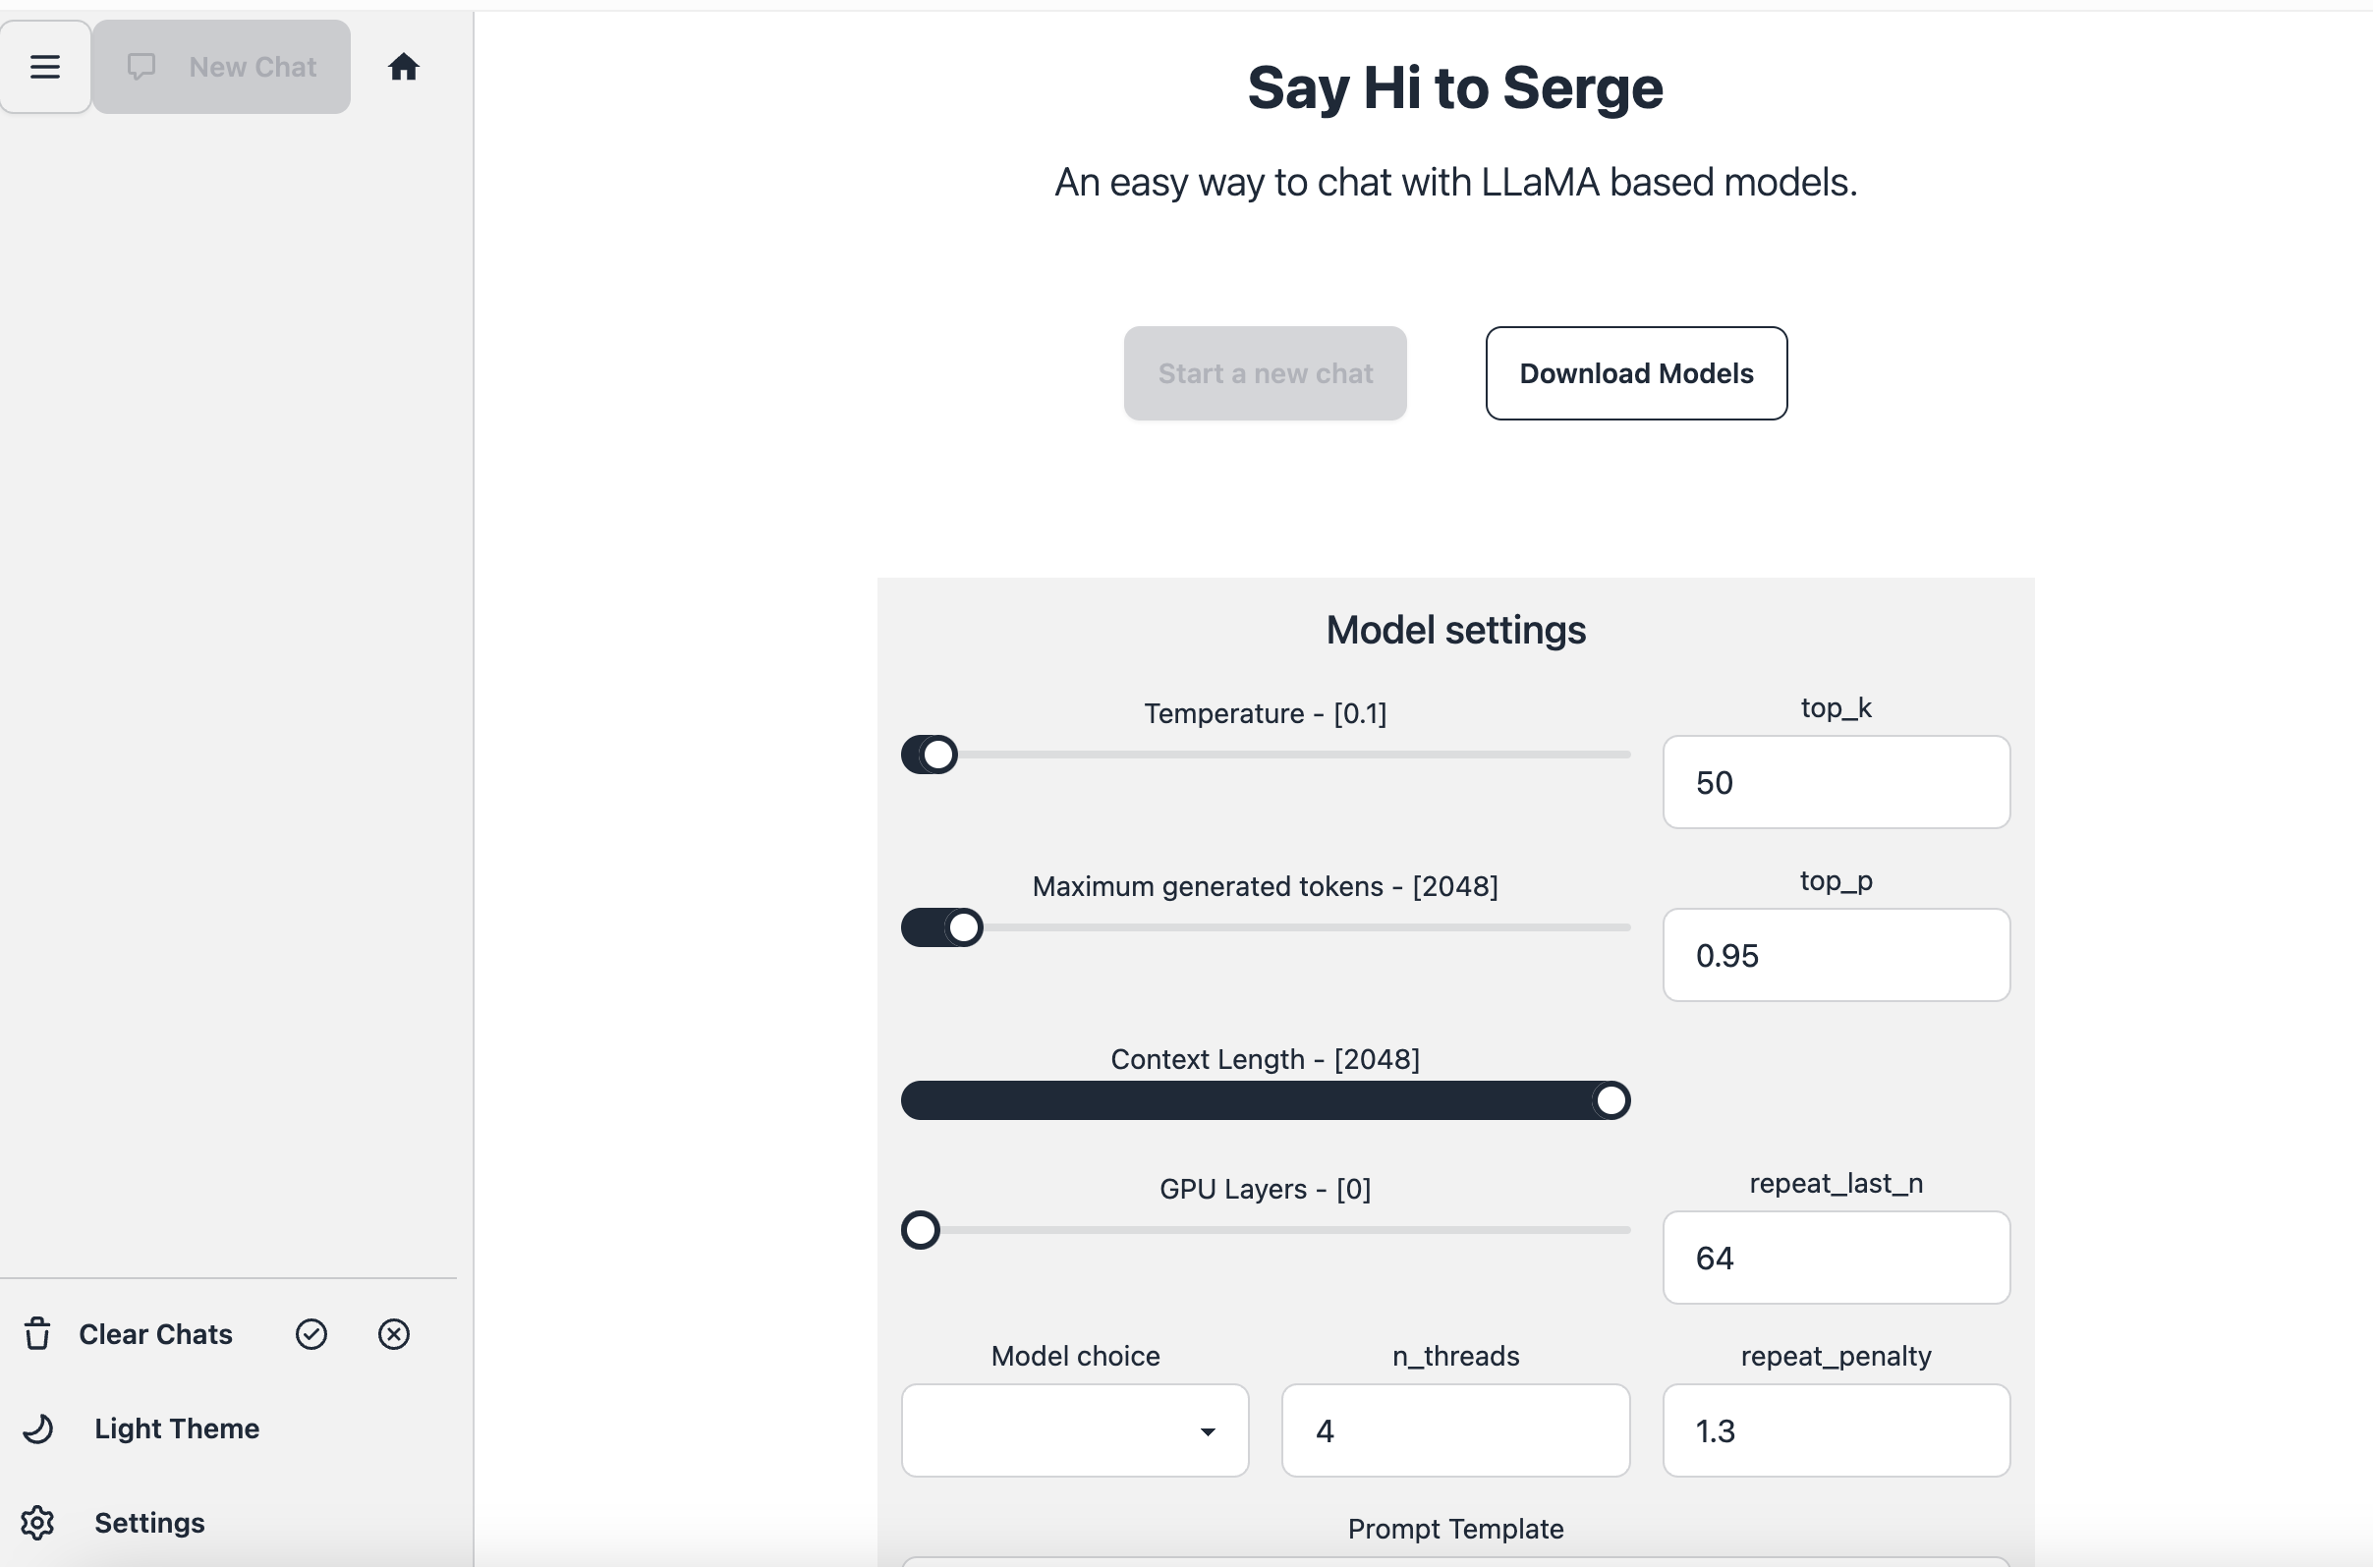The height and width of the screenshot is (1568, 2374).
Task: Adjust the Temperature slider handle
Action: coord(938,755)
